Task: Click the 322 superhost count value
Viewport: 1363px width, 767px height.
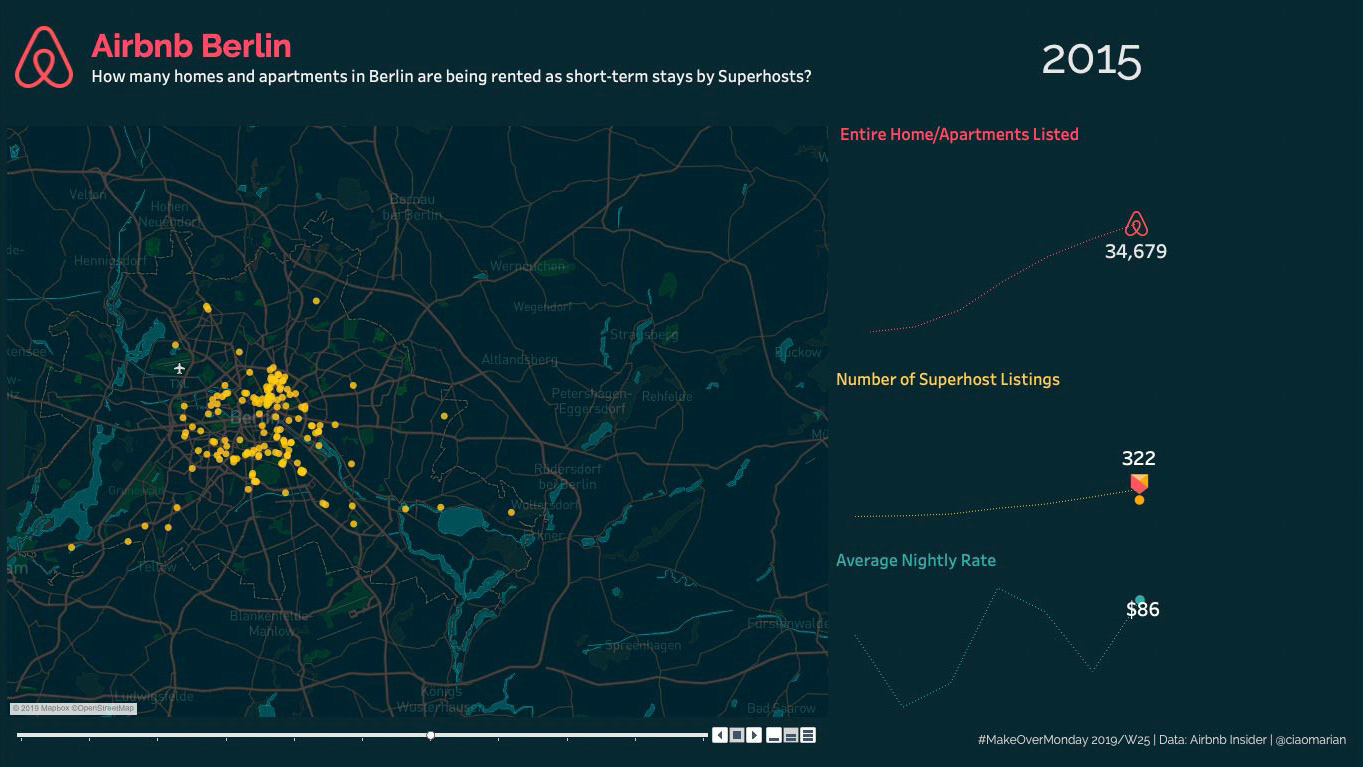Action: 1138,459
